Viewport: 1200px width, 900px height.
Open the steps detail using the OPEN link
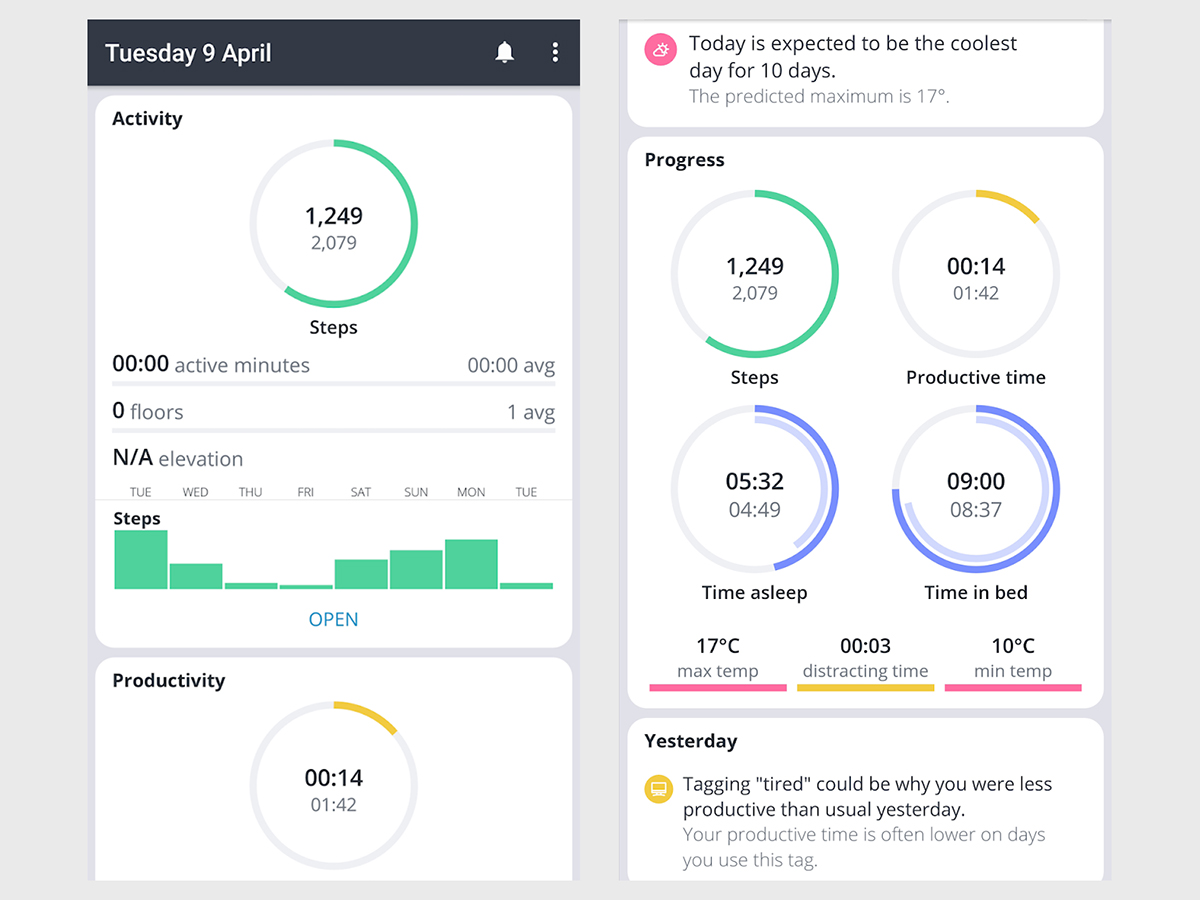(333, 619)
